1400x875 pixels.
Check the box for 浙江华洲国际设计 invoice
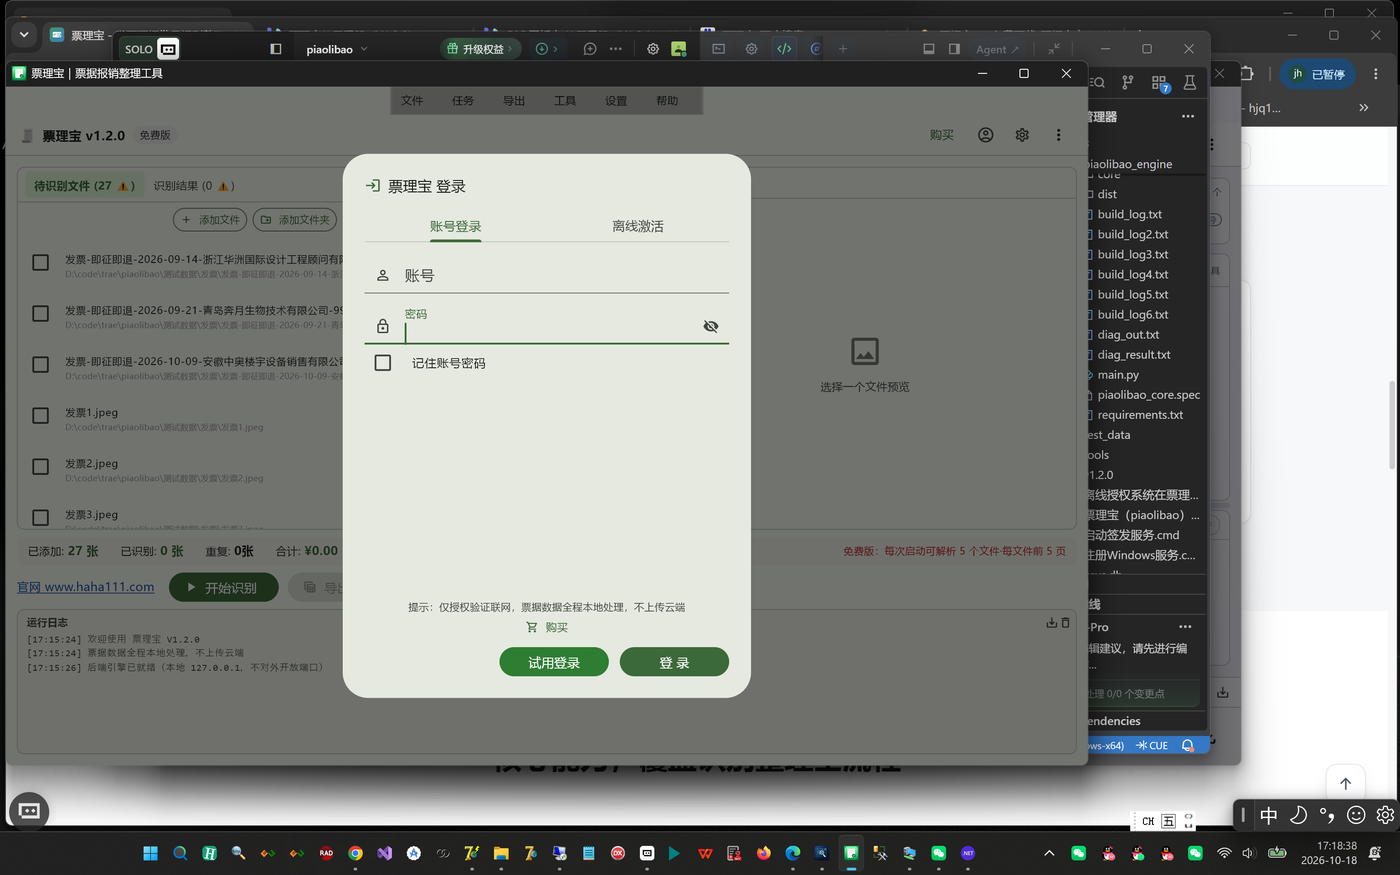(41, 262)
